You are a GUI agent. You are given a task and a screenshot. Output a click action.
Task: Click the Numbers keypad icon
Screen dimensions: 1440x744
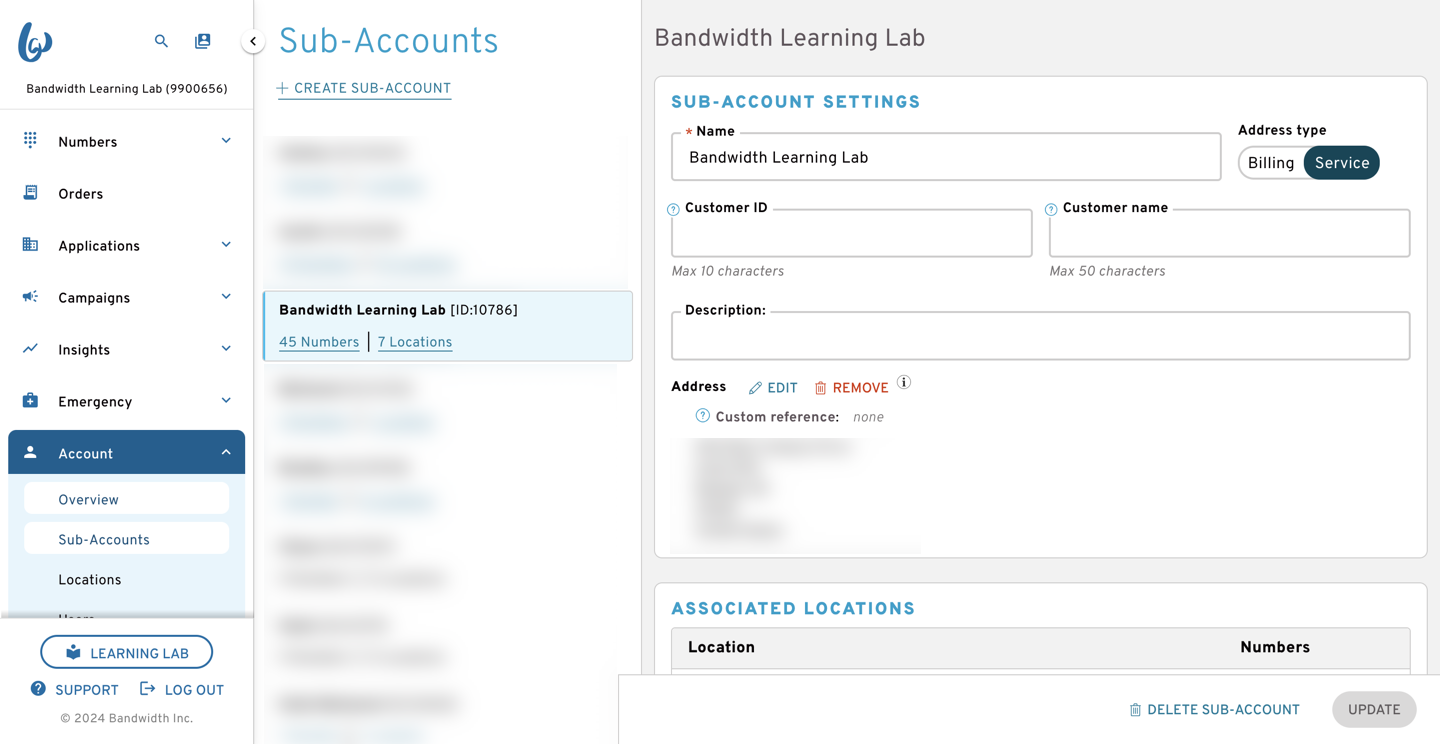click(30, 141)
